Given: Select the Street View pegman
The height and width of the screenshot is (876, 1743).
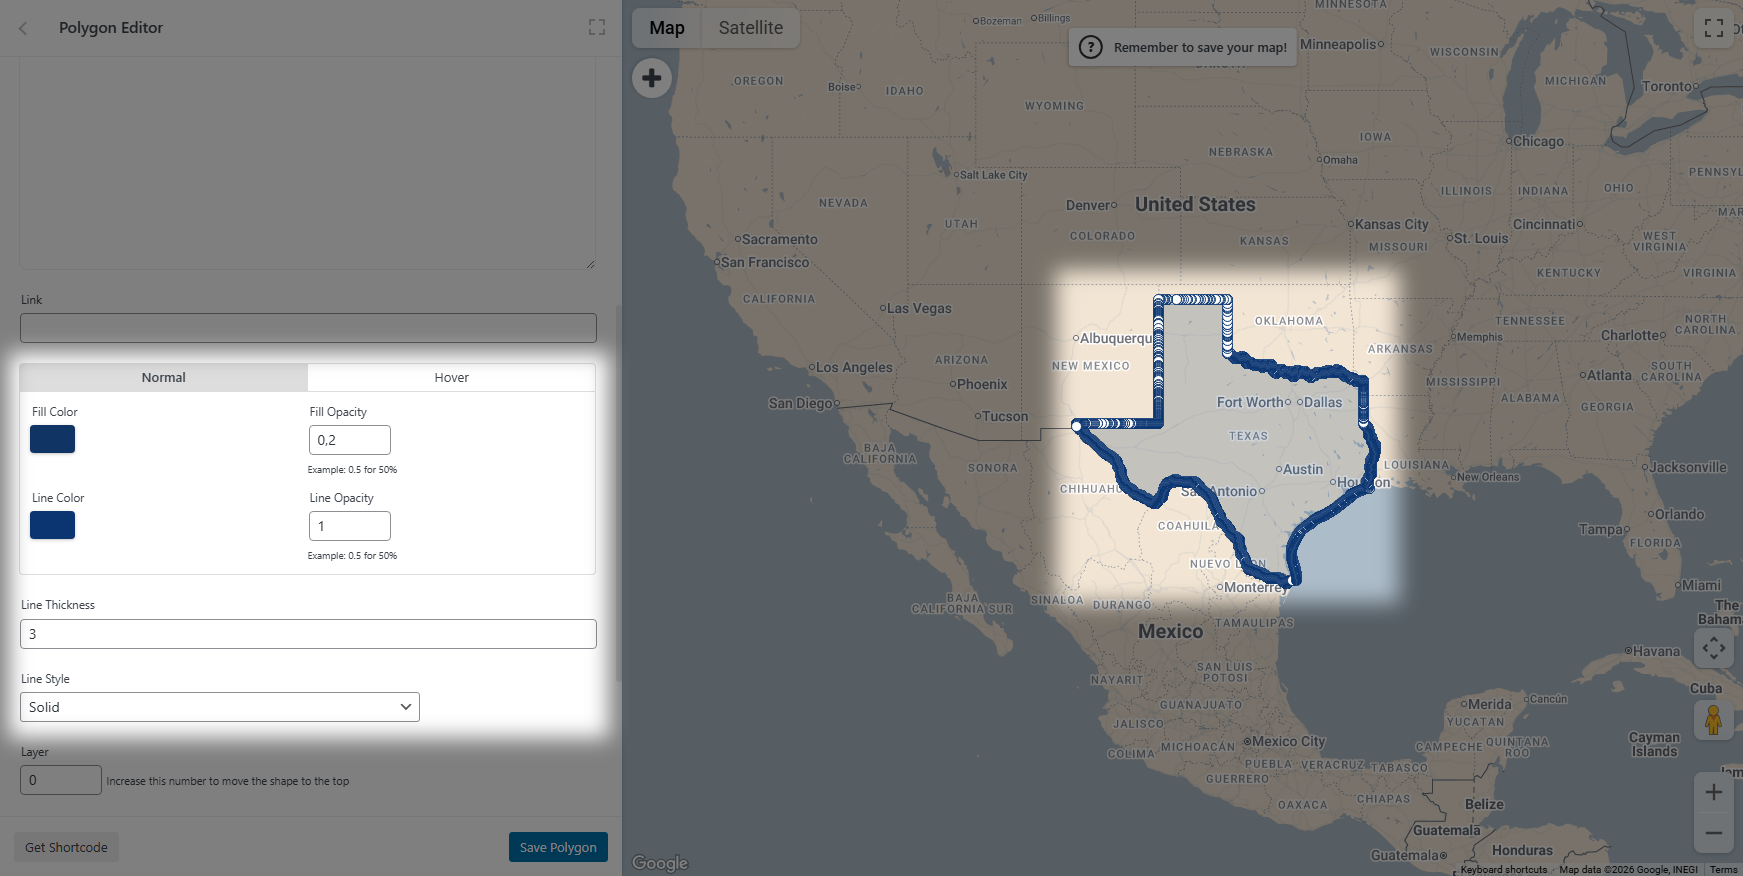Looking at the screenshot, I should 1714,720.
